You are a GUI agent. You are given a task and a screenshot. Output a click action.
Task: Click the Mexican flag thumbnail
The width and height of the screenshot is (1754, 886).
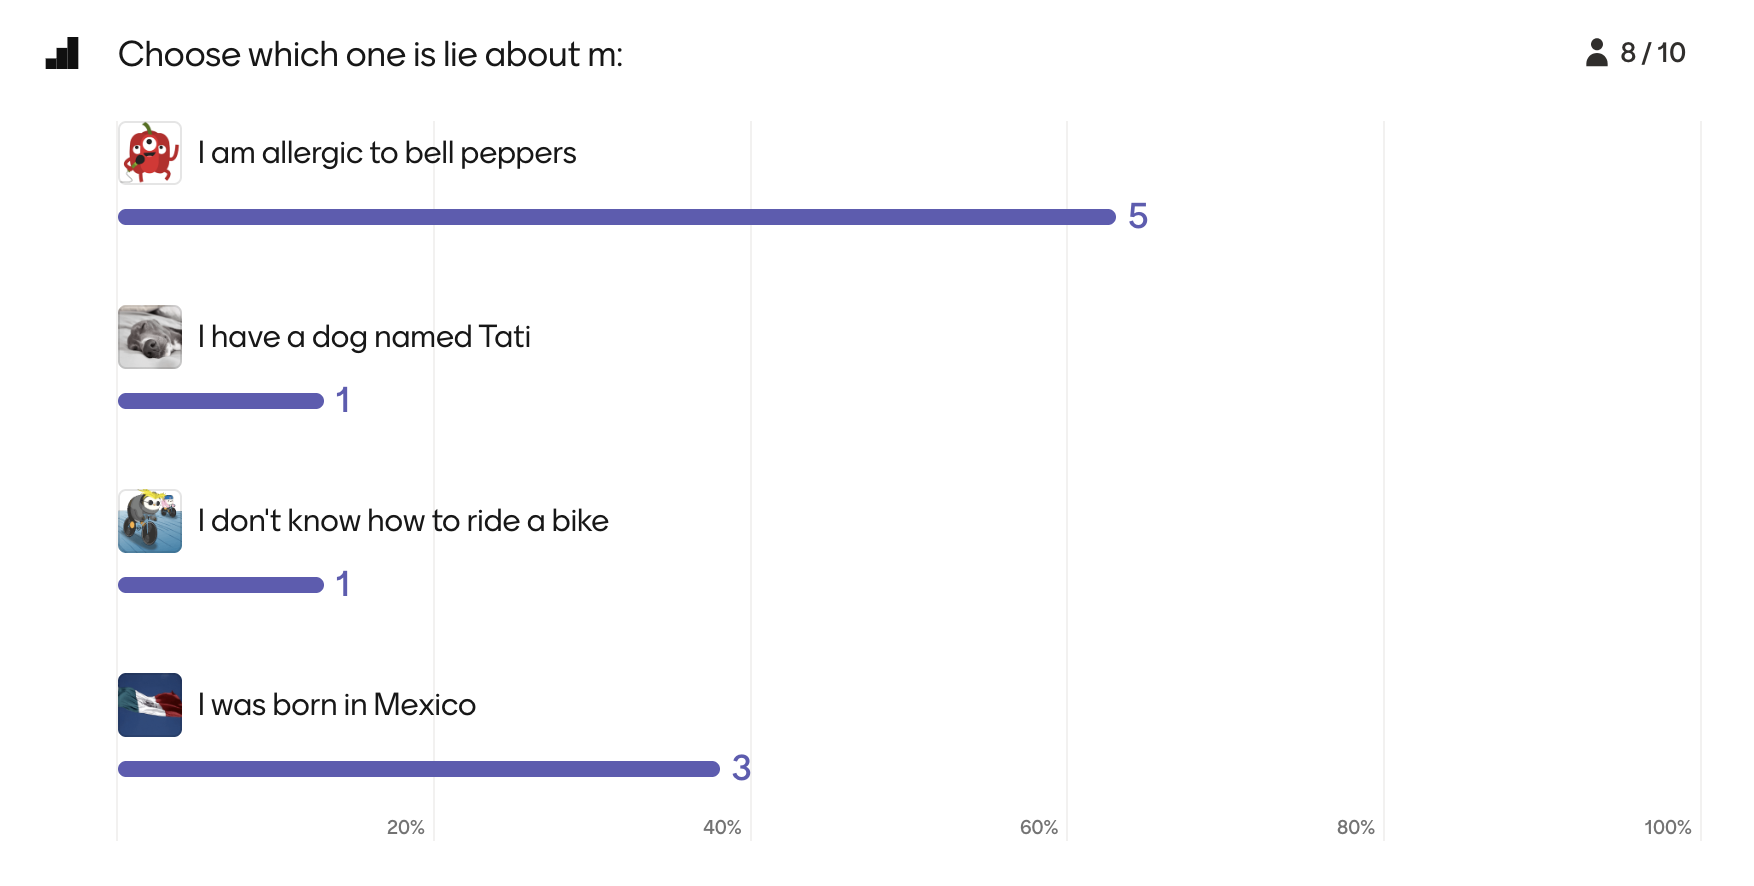tap(150, 705)
